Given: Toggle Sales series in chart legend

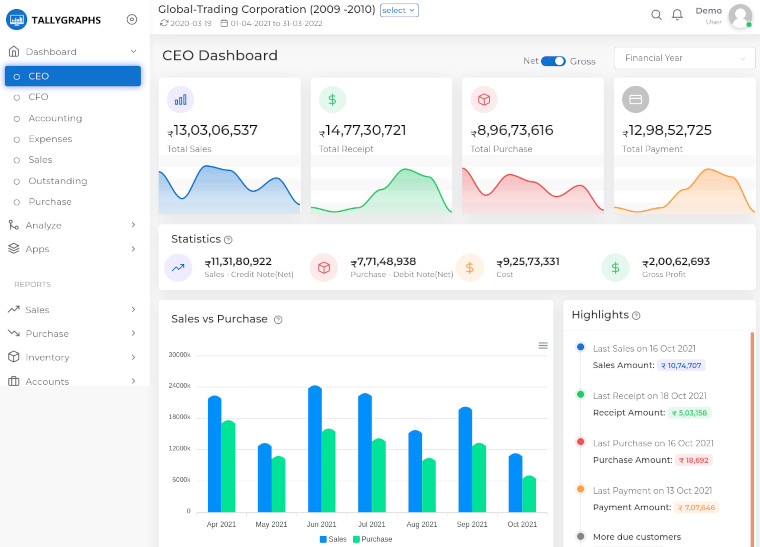Looking at the screenshot, I should pyautogui.click(x=335, y=539).
